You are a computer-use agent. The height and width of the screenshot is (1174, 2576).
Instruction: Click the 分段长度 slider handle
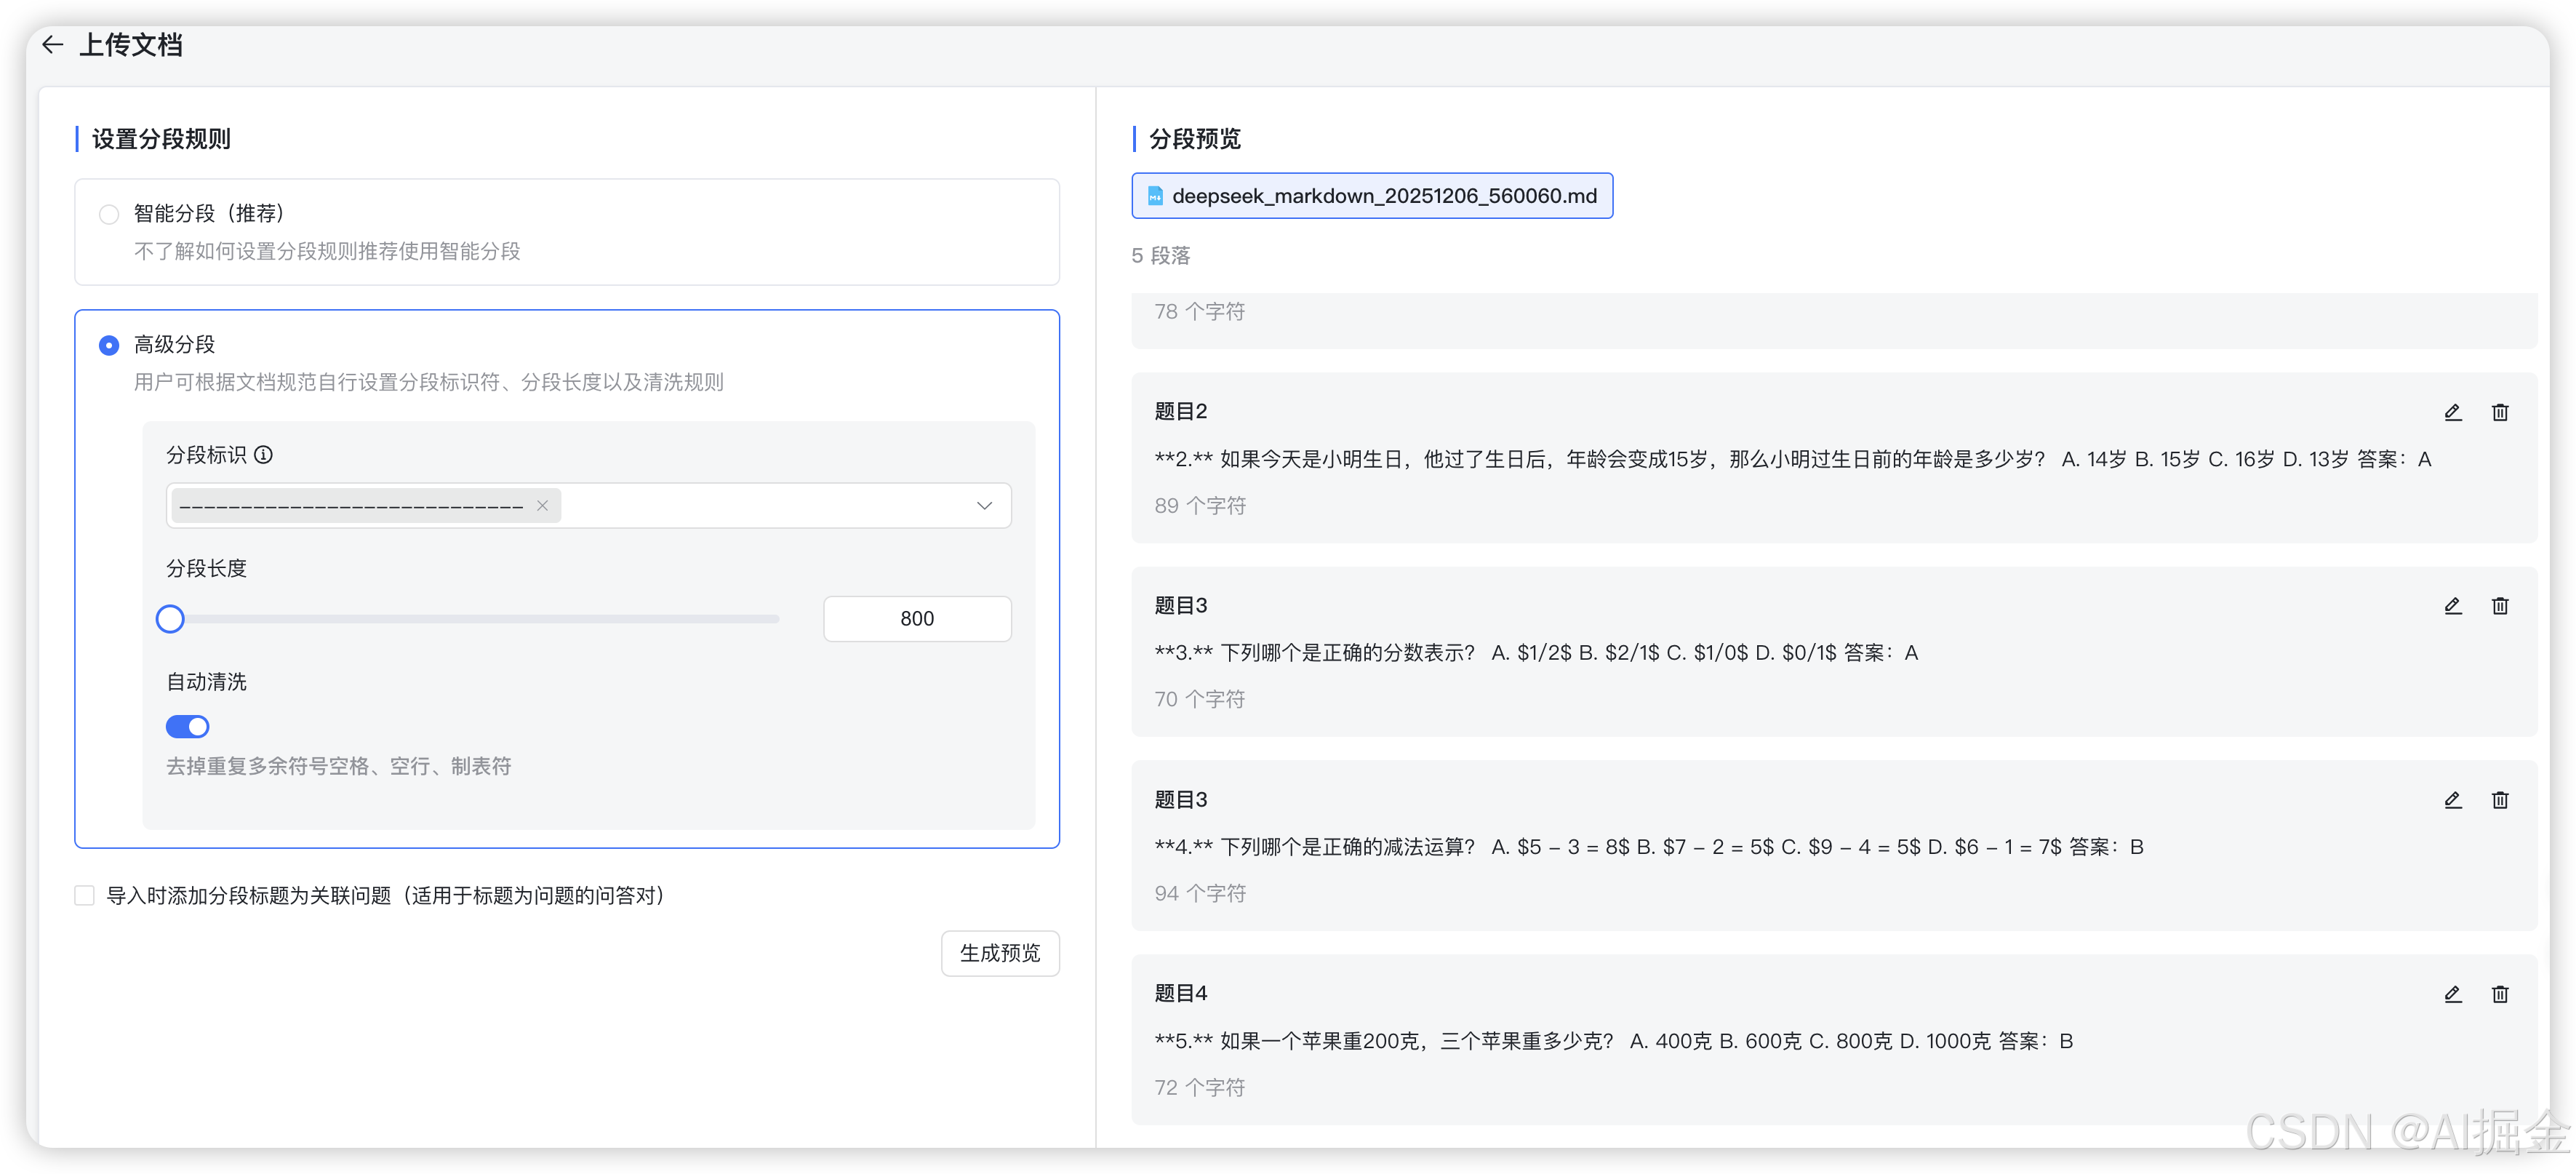(x=170, y=618)
